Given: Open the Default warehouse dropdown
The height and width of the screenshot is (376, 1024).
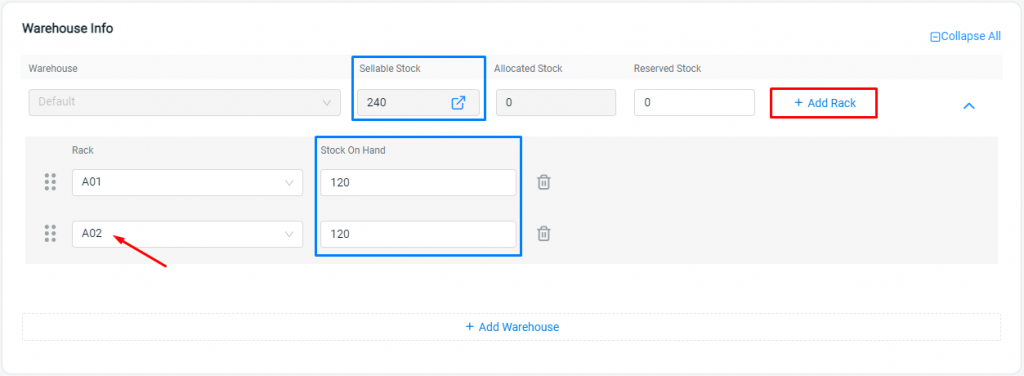Looking at the screenshot, I should 185,102.
